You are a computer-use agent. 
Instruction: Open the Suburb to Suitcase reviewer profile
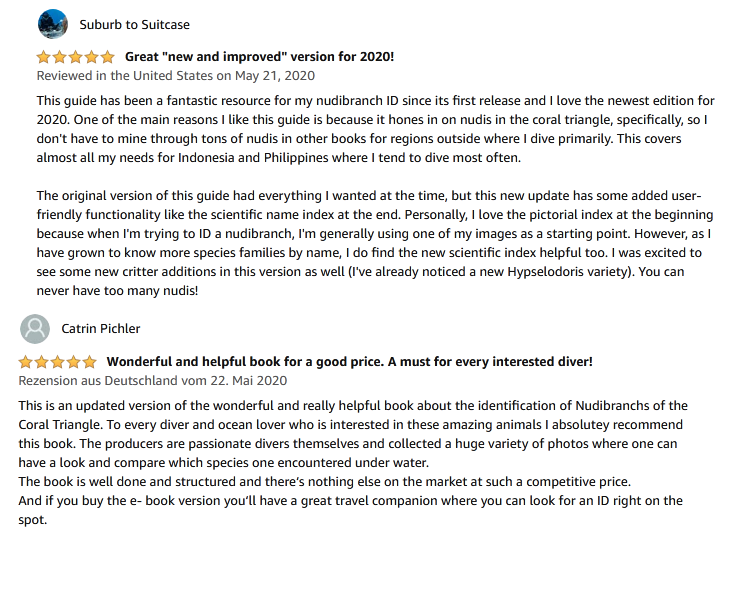click(x=134, y=24)
